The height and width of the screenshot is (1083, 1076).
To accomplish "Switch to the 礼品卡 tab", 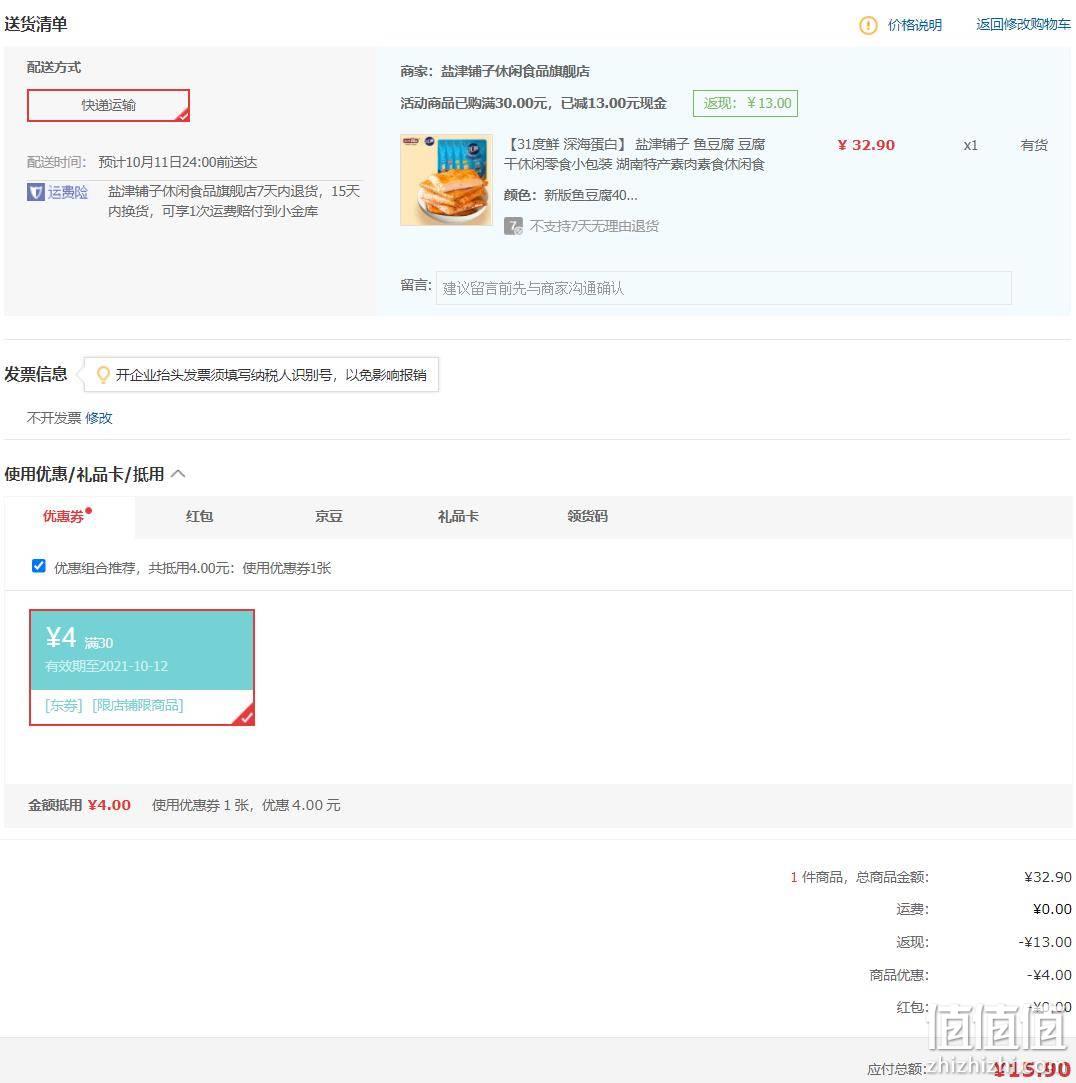I will click(458, 516).
